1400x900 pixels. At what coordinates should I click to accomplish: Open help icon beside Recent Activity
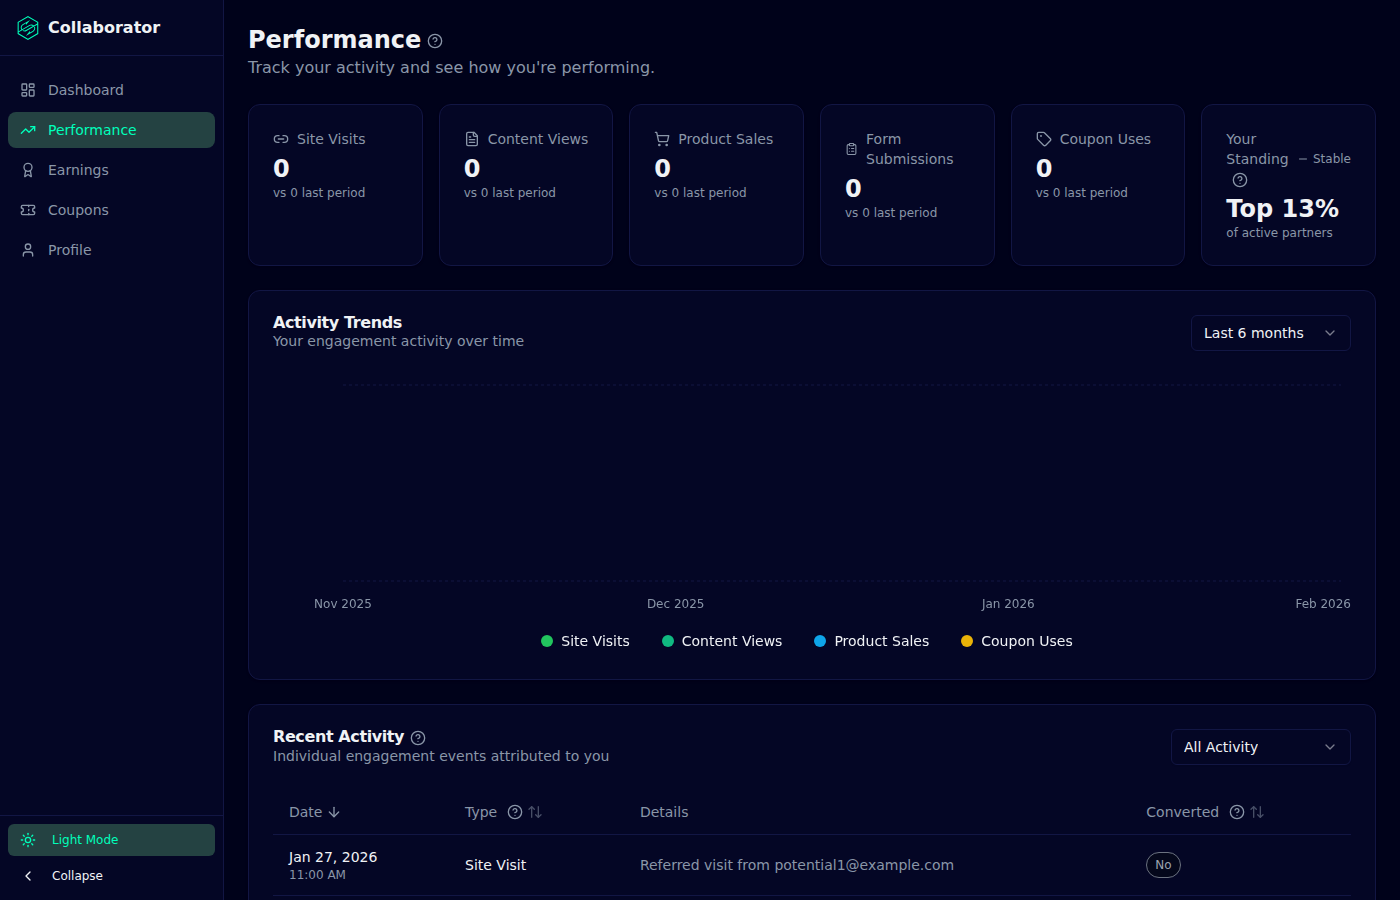[x=418, y=738]
